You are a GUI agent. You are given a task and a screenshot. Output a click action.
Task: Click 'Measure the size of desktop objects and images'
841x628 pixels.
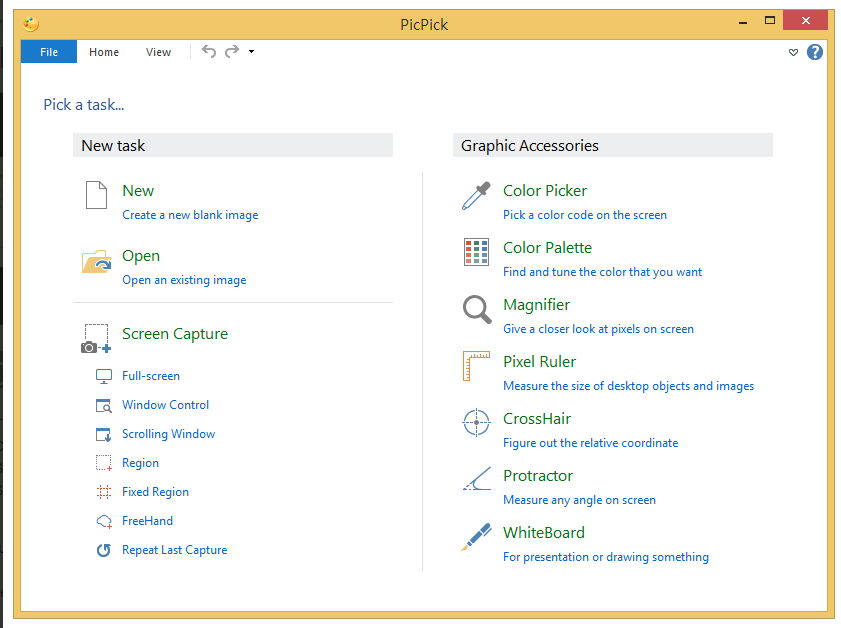tap(629, 386)
